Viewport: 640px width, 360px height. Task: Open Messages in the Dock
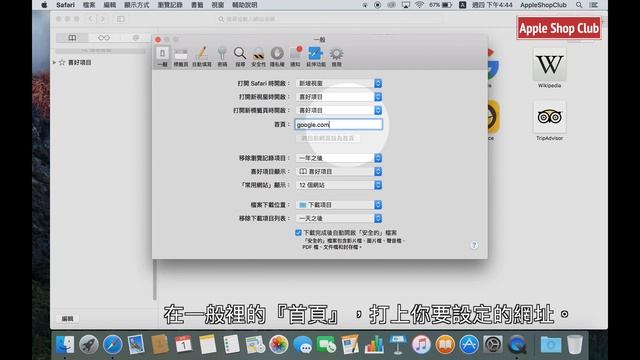[302, 344]
